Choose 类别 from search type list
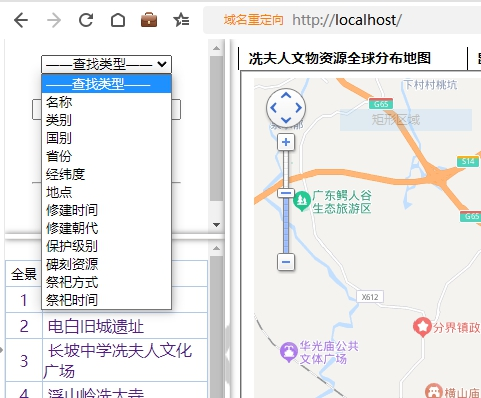 [106, 120]
